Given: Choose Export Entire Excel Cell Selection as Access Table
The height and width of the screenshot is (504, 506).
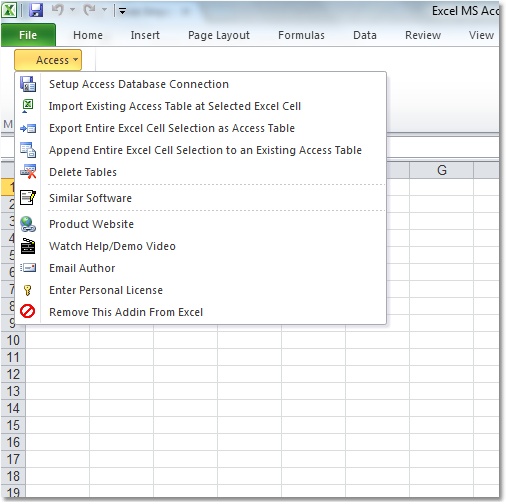Looking at the screenshot, I should coord(201,128).
